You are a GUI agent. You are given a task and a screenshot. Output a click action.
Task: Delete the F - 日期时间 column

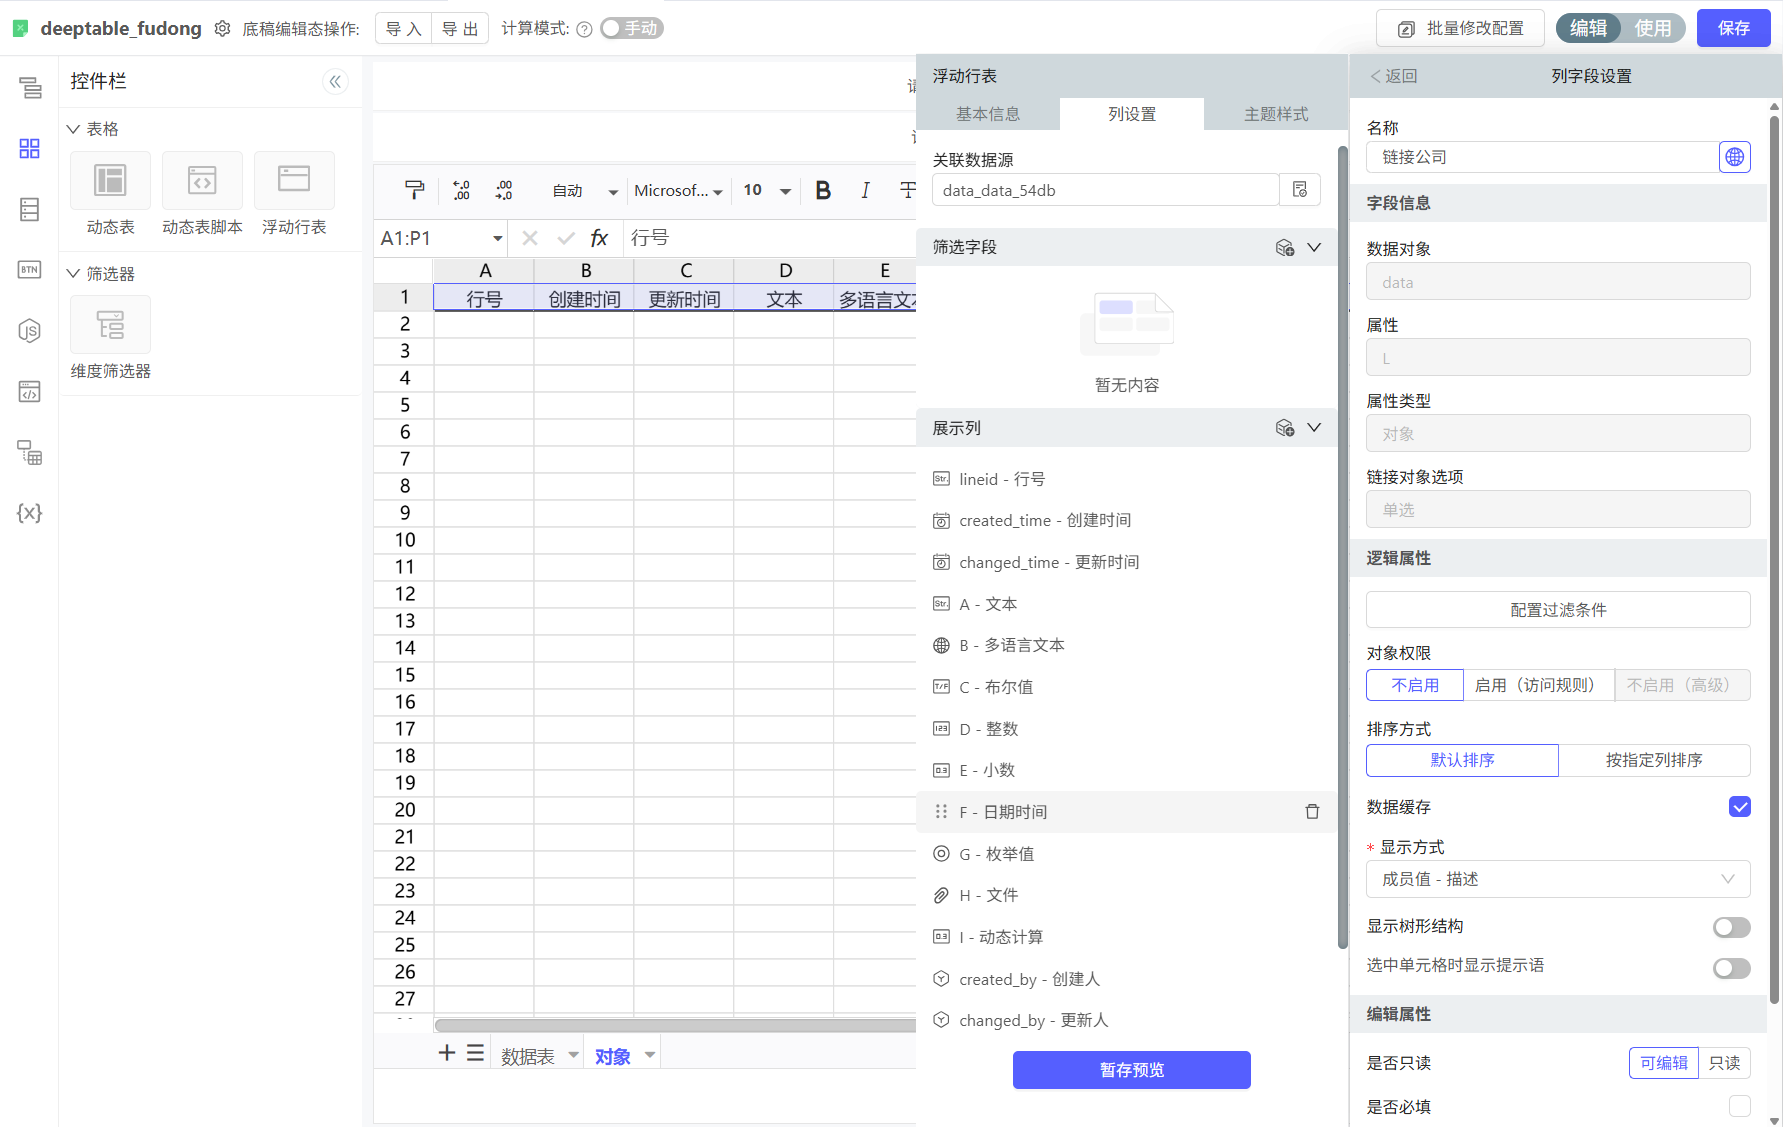point(1312,812)
